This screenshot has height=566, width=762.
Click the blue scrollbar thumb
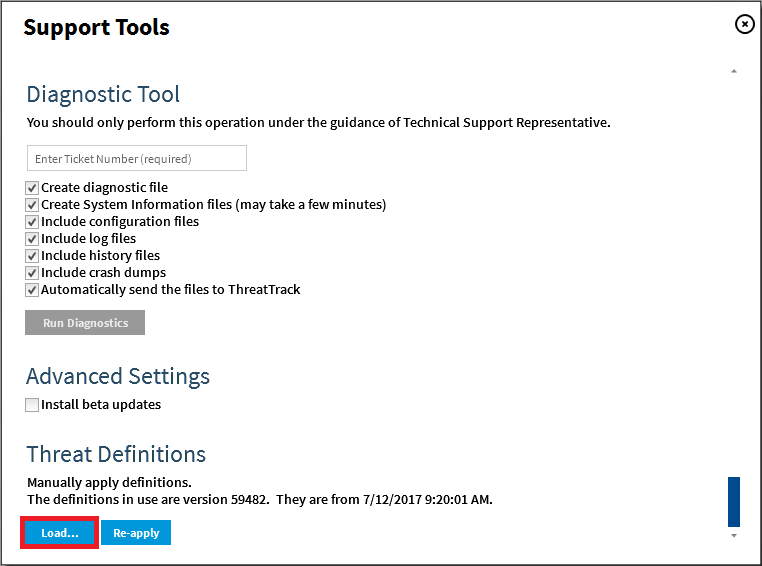pos(734,501)
